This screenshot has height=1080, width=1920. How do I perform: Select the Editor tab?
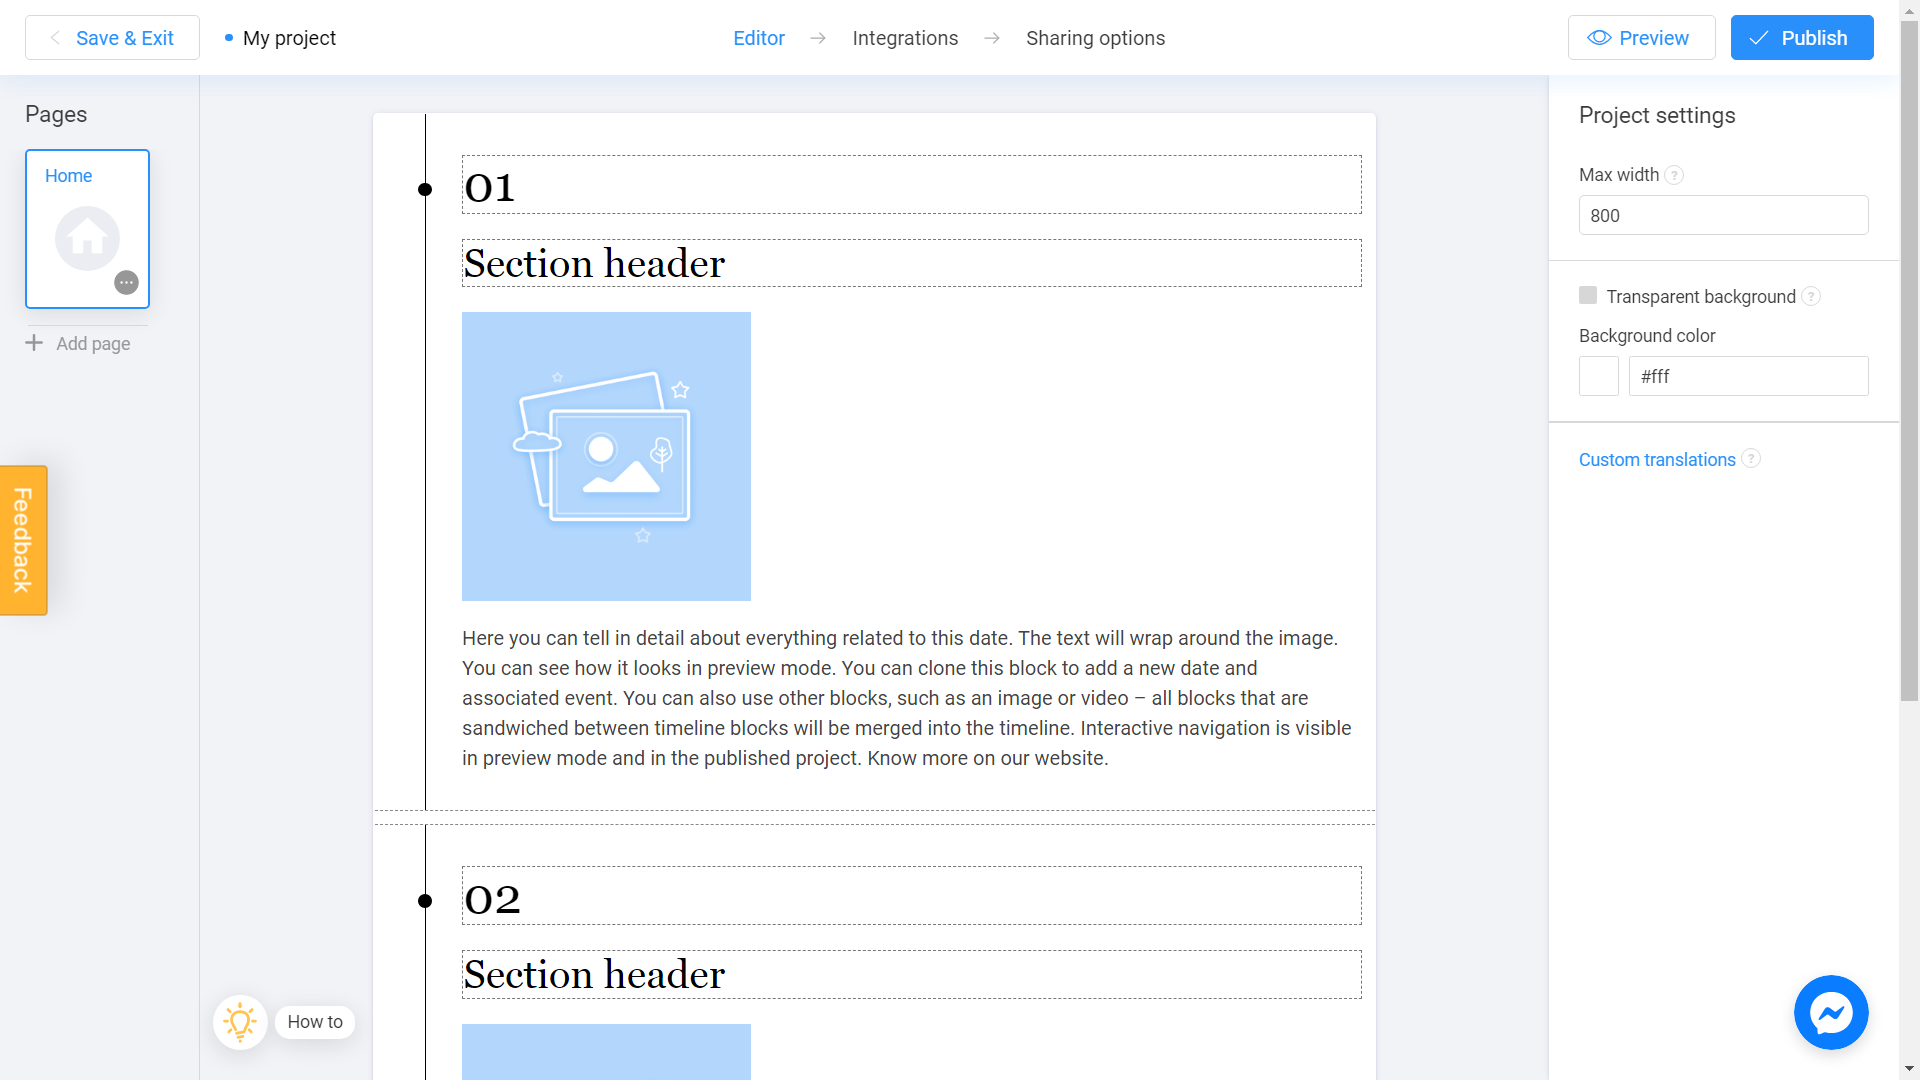tap(760, 37)
